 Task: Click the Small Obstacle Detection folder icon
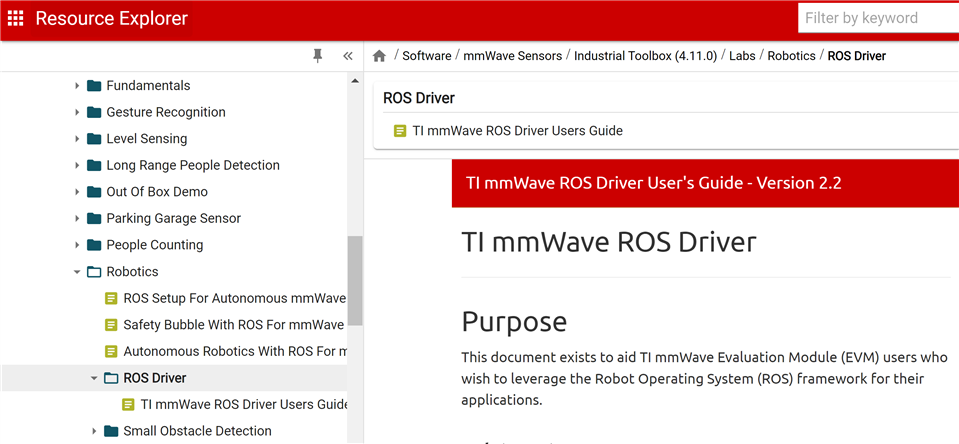111,431
